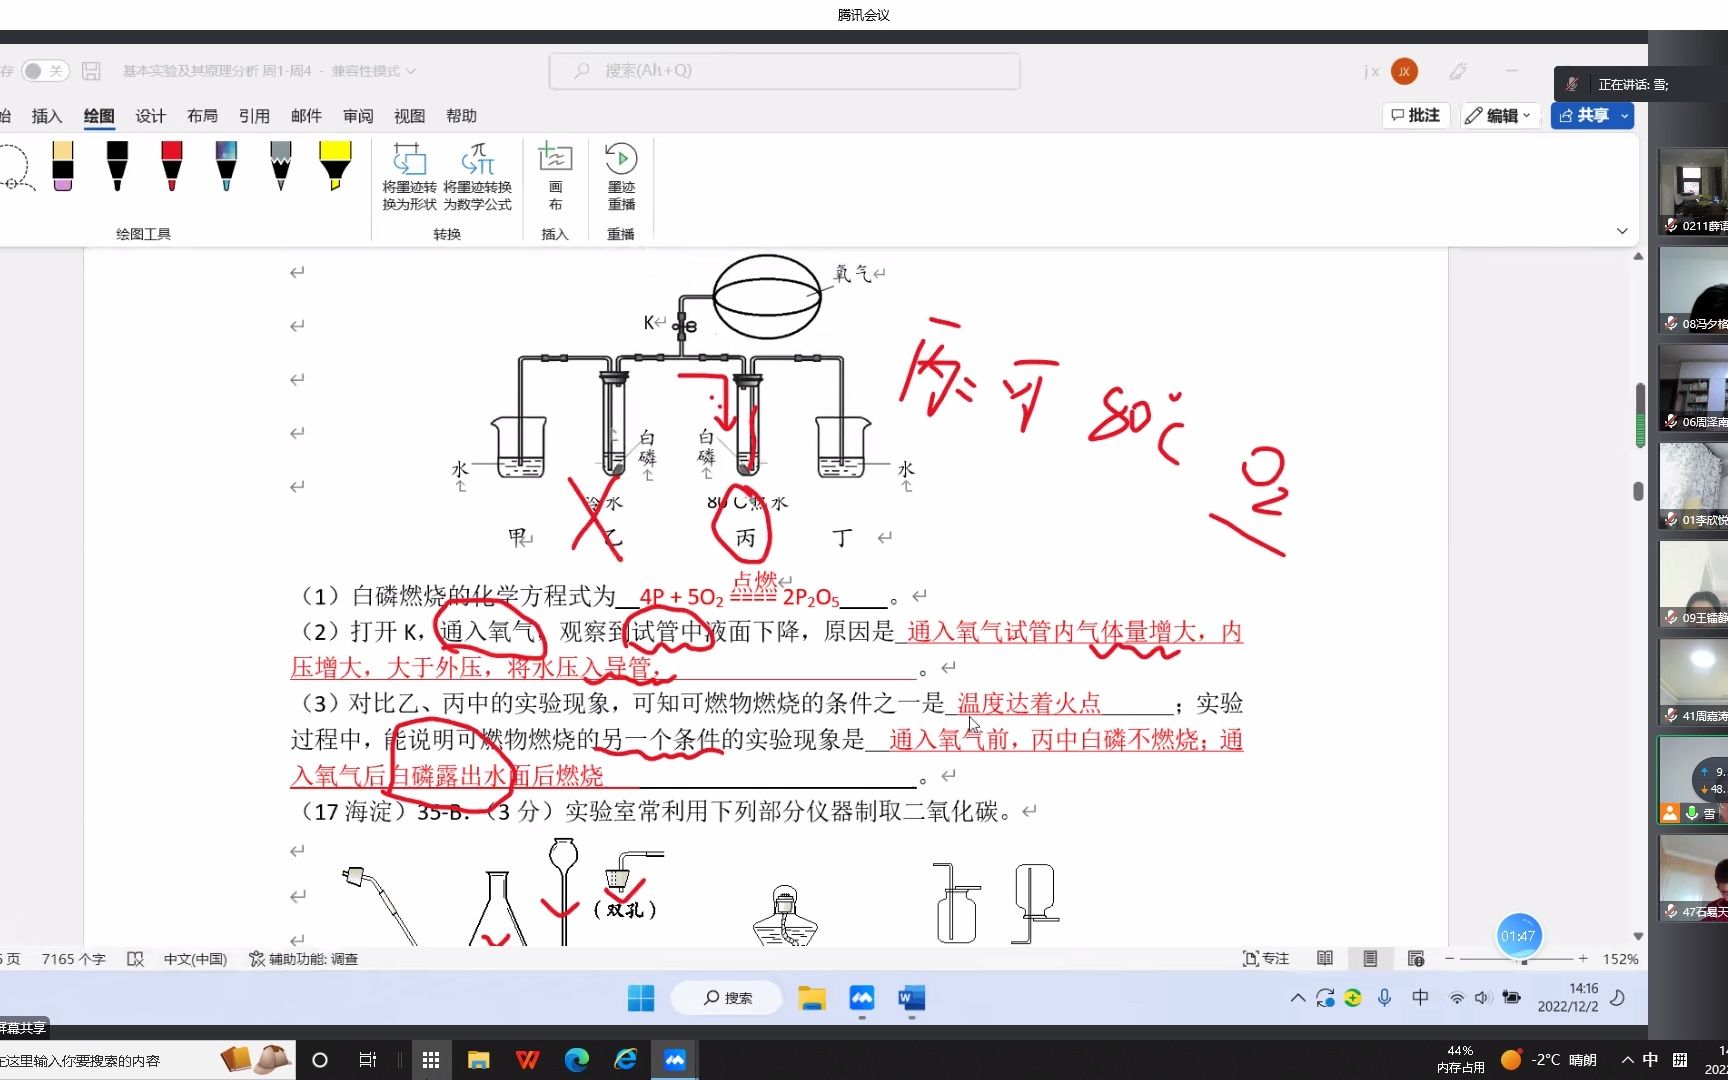
Task: Select the red pen tool
Action: pos(171,165)
